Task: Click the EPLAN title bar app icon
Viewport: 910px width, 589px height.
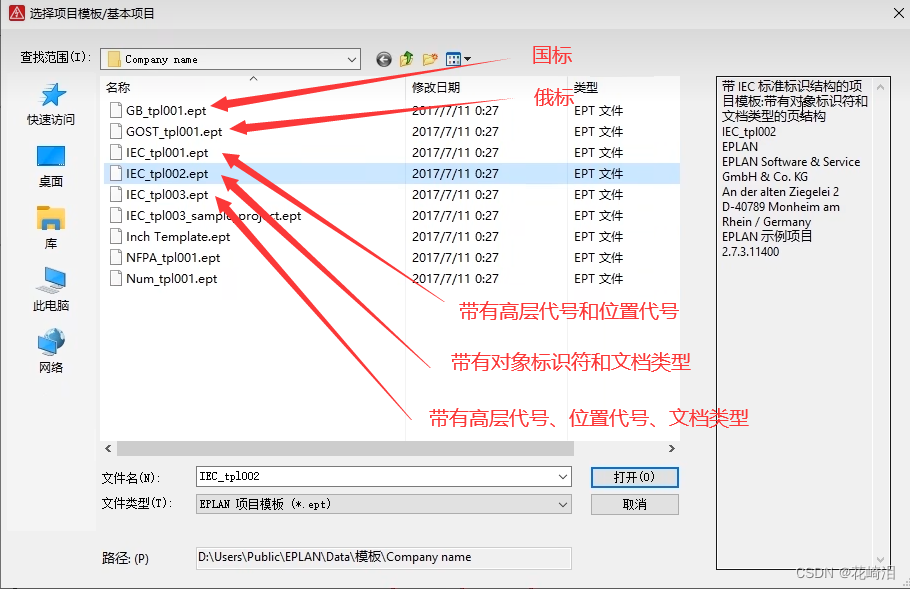Action: pyautogui.click(x=17, y=13)
